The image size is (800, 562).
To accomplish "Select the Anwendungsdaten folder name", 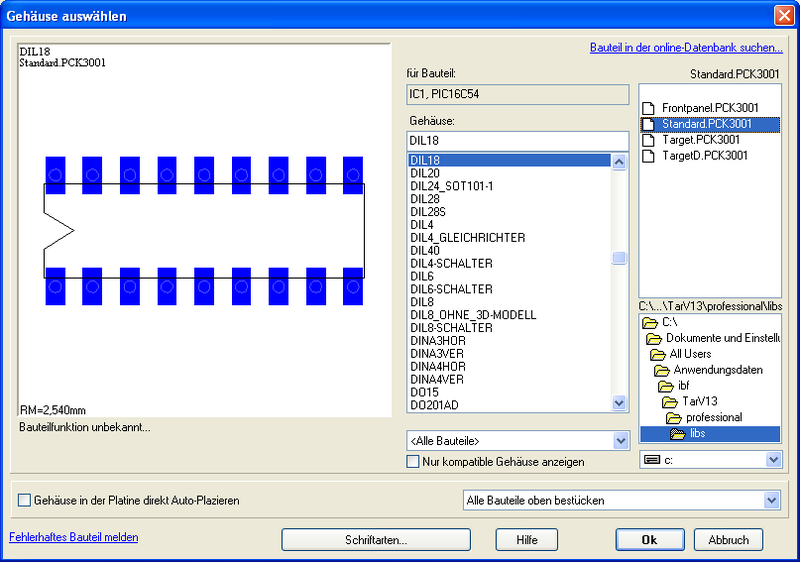I will 718,370.
